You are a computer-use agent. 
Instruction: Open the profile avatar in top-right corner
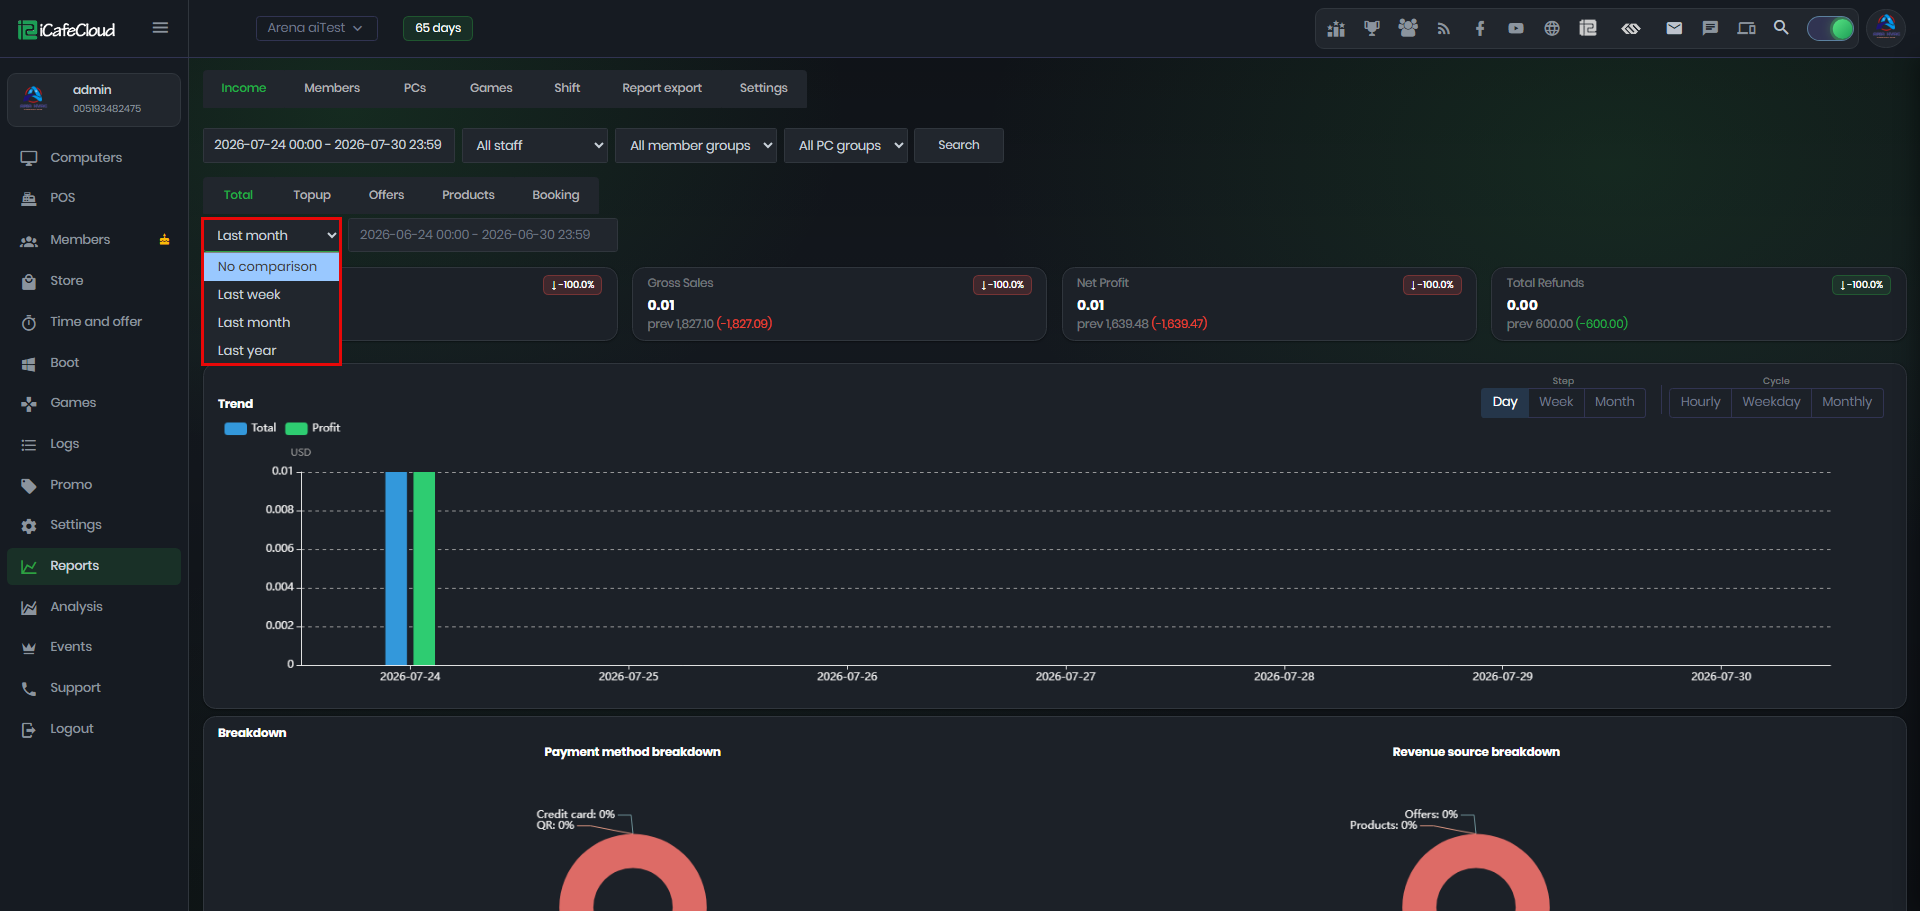pos(1886,28)
